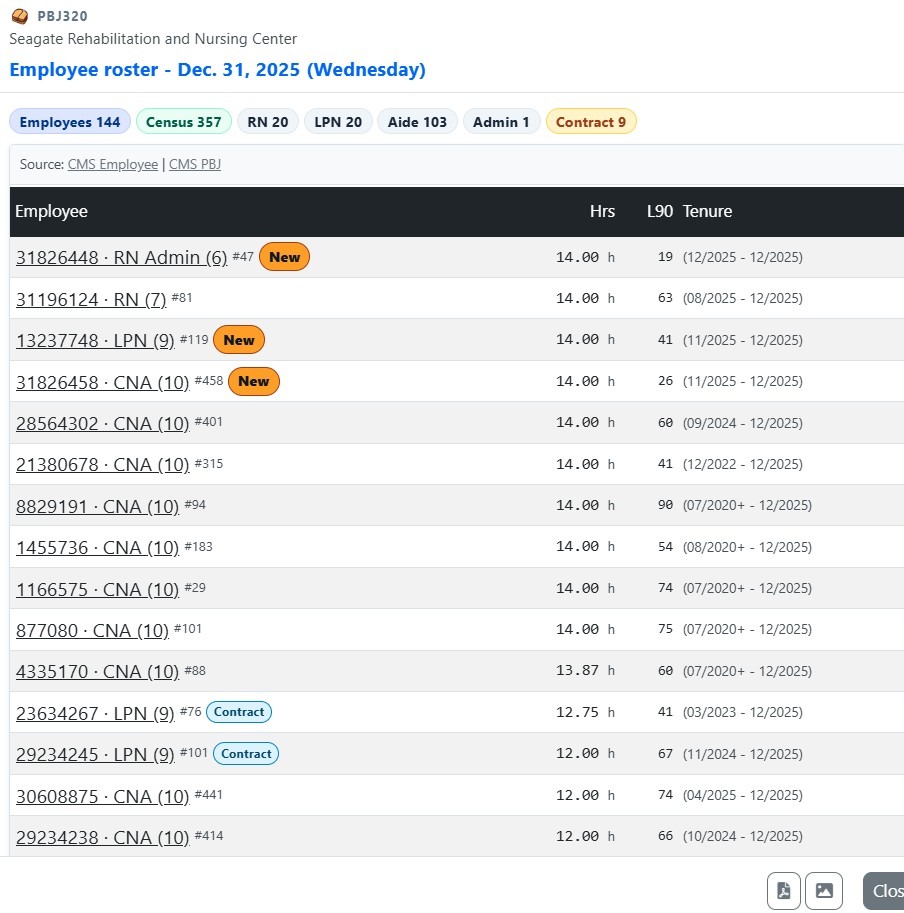Open employee 28564302 CNA link
This screenshot has height=913, width=904.
(102, 424)
